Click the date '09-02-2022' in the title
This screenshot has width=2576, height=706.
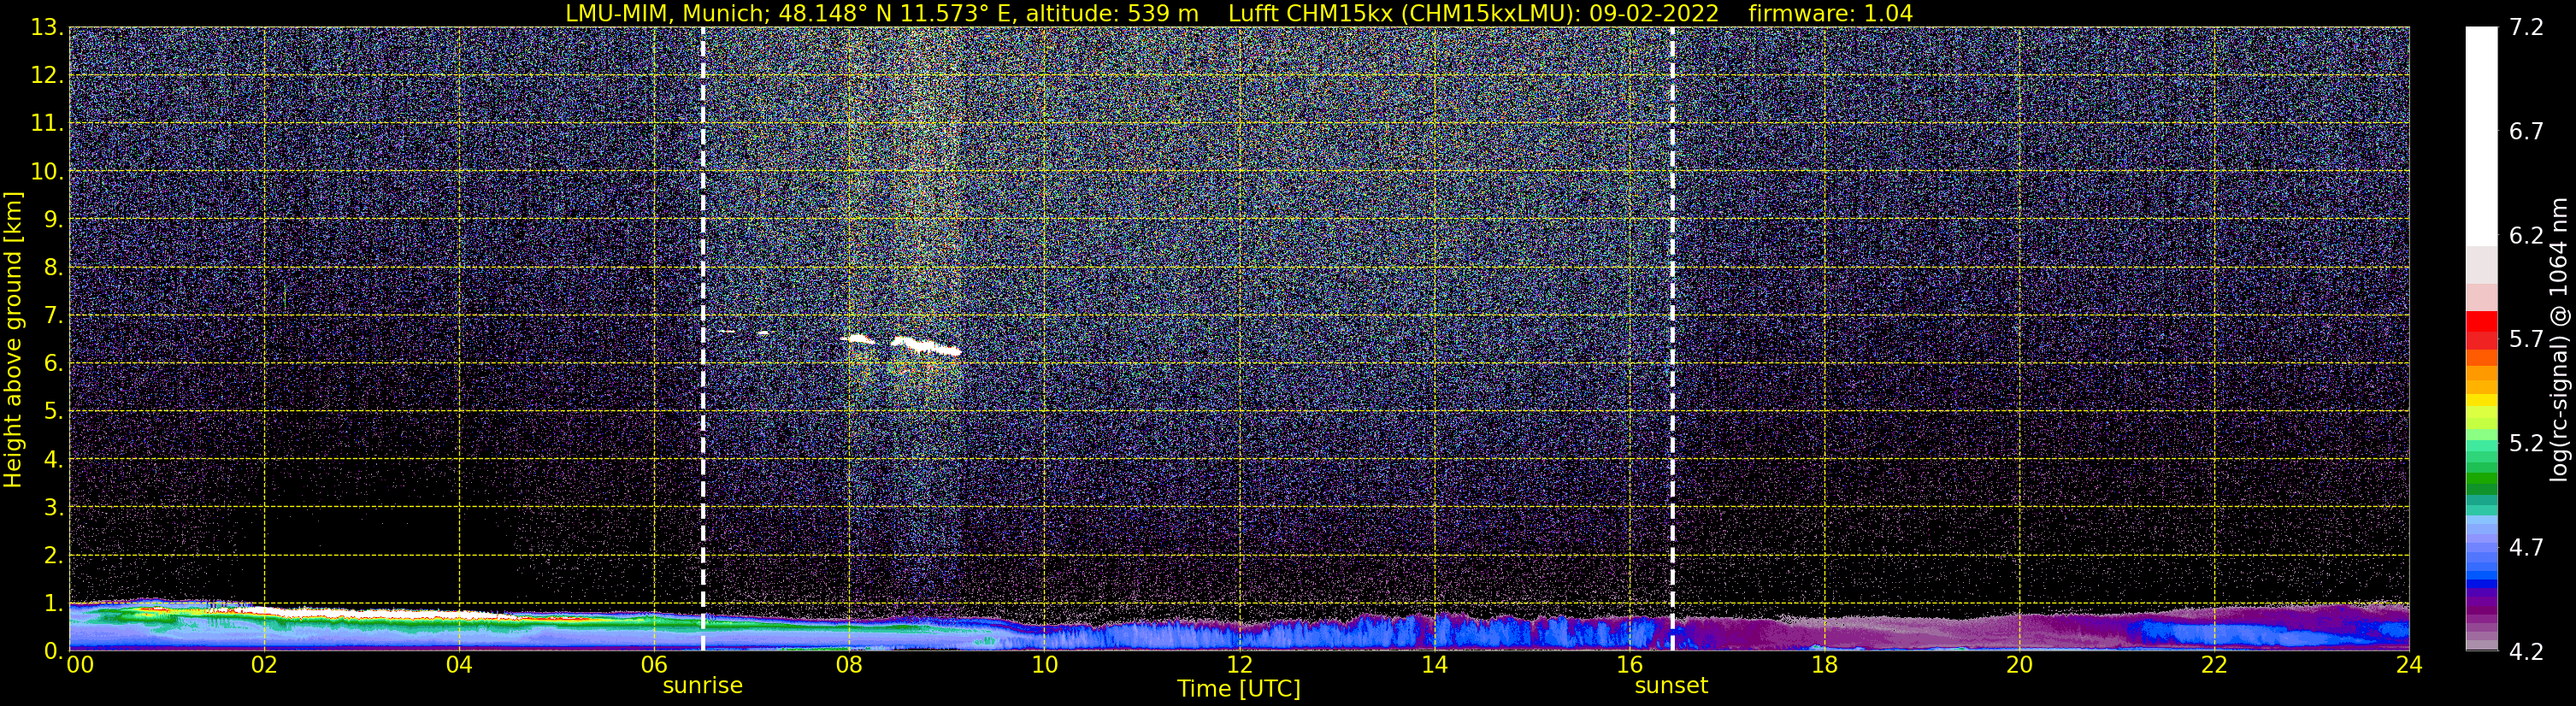click(1654, 14)
